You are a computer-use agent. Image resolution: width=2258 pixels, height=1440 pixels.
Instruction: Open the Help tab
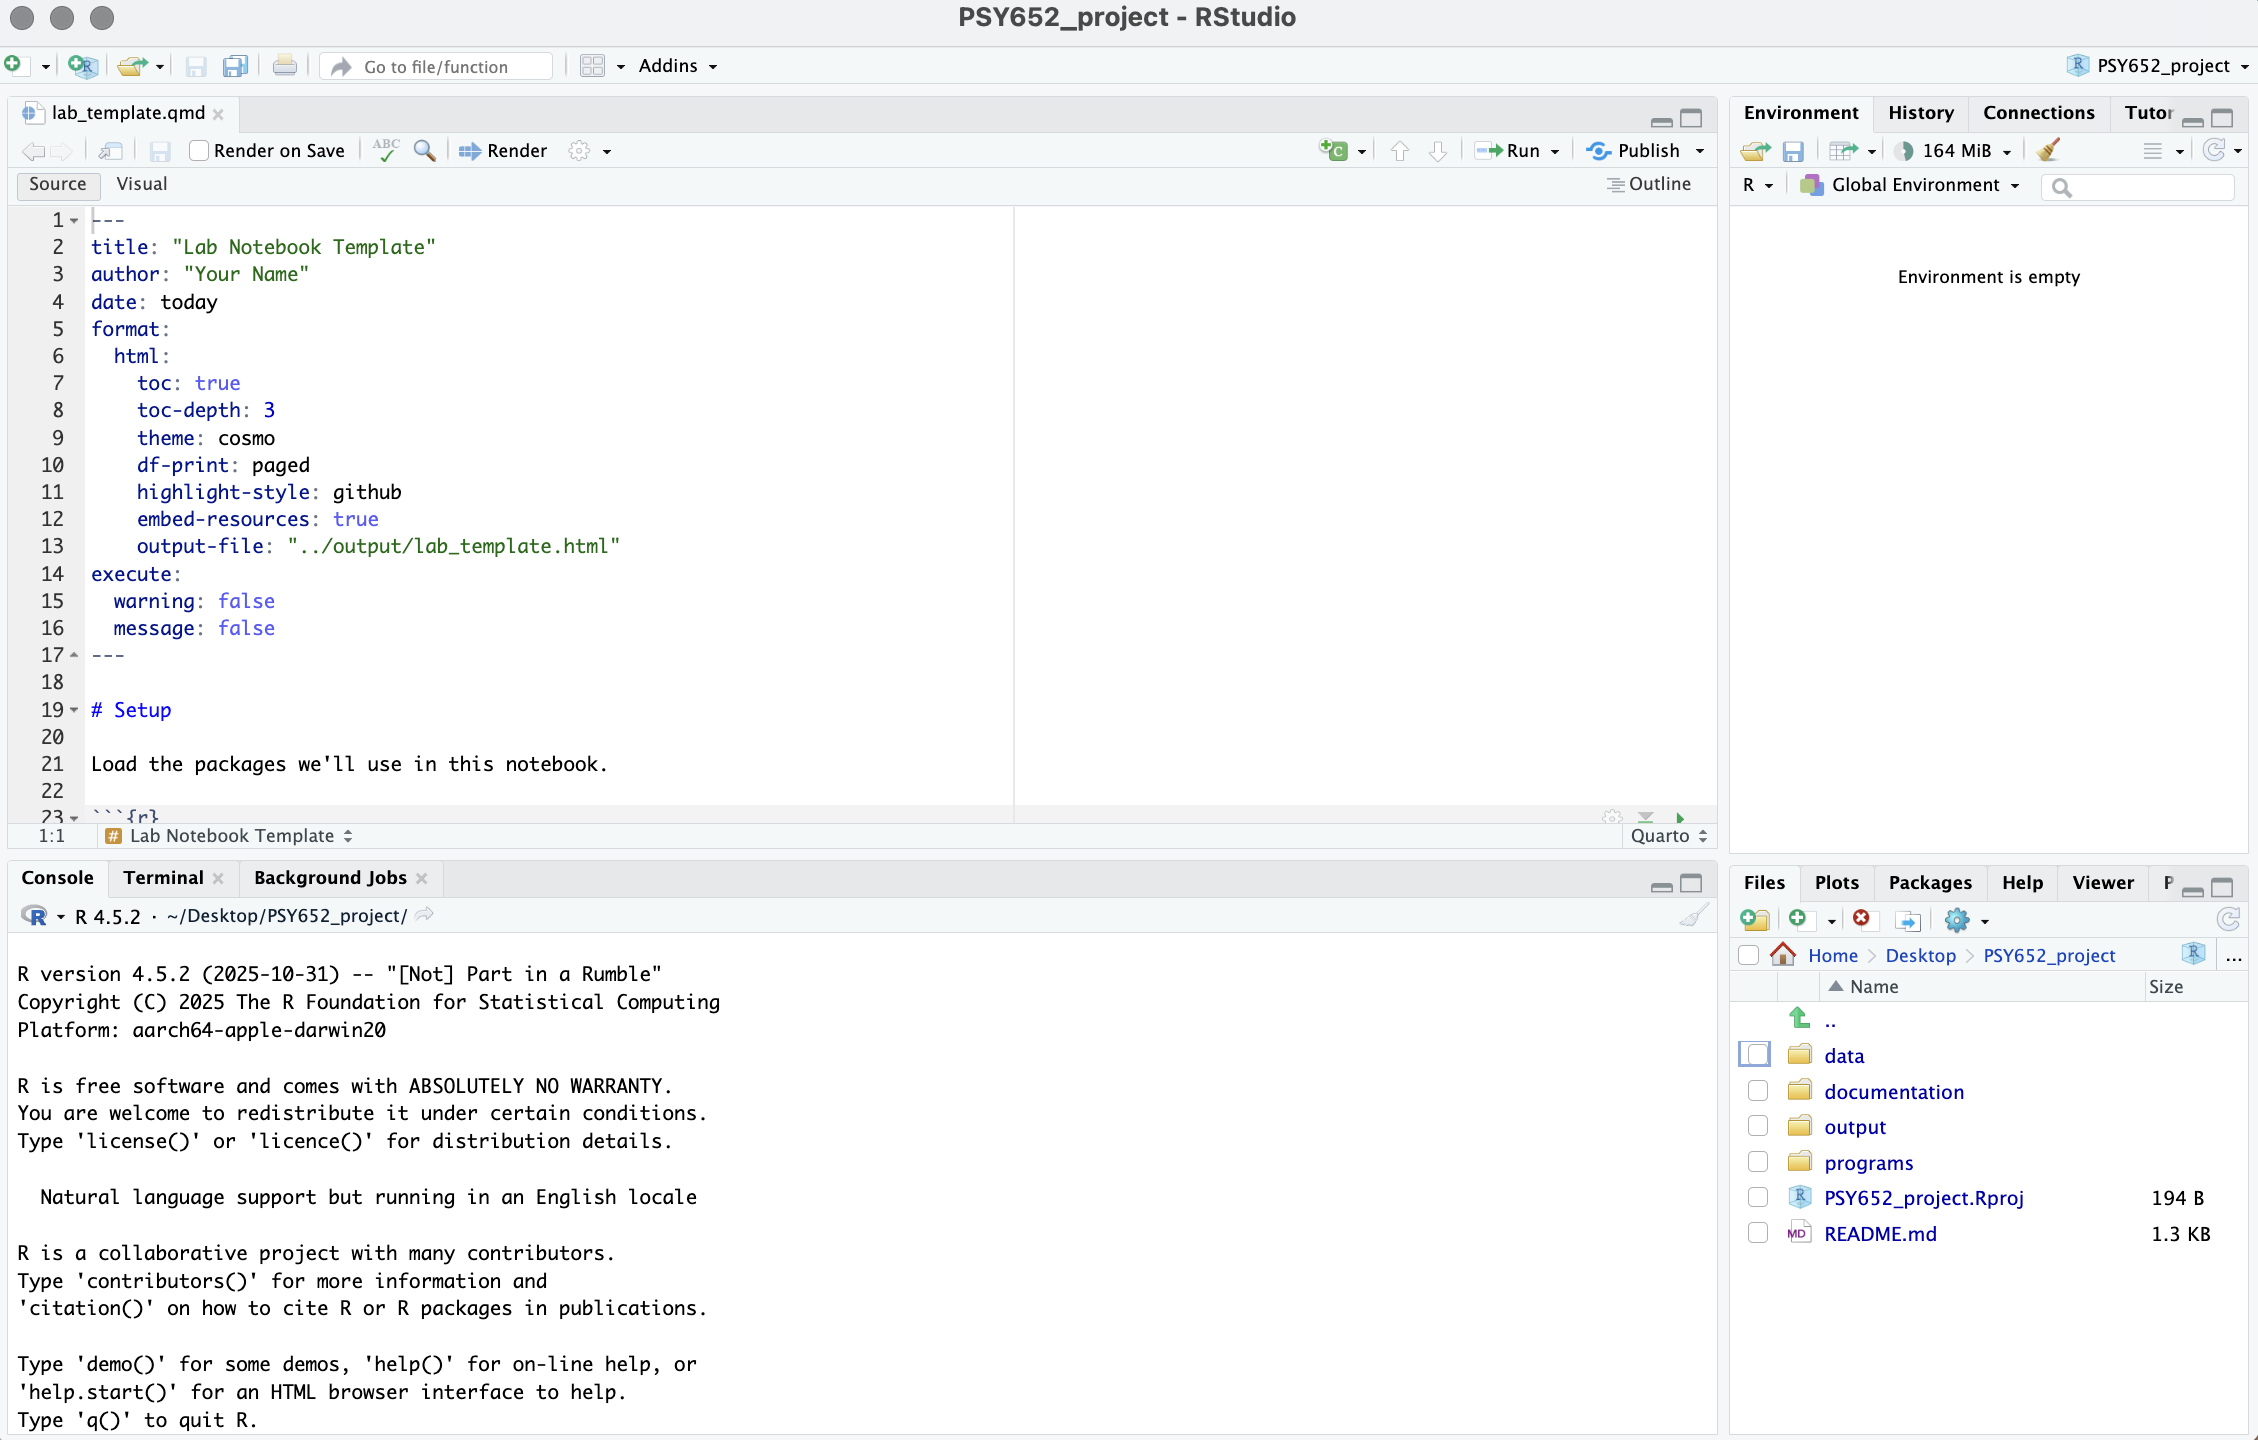[2022, 883]
